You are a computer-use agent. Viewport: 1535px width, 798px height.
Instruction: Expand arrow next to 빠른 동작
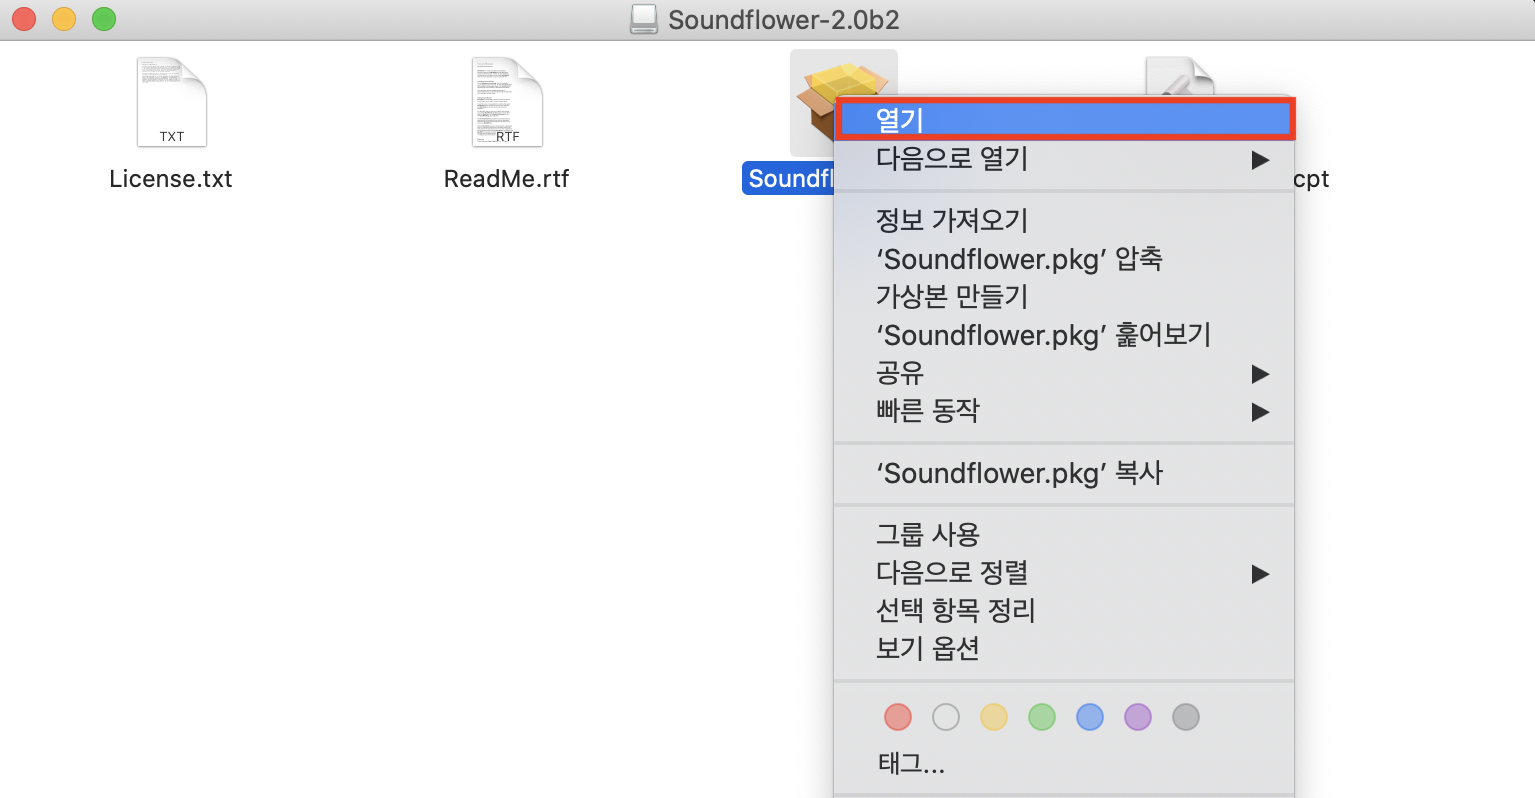(x=1260, y=412)
